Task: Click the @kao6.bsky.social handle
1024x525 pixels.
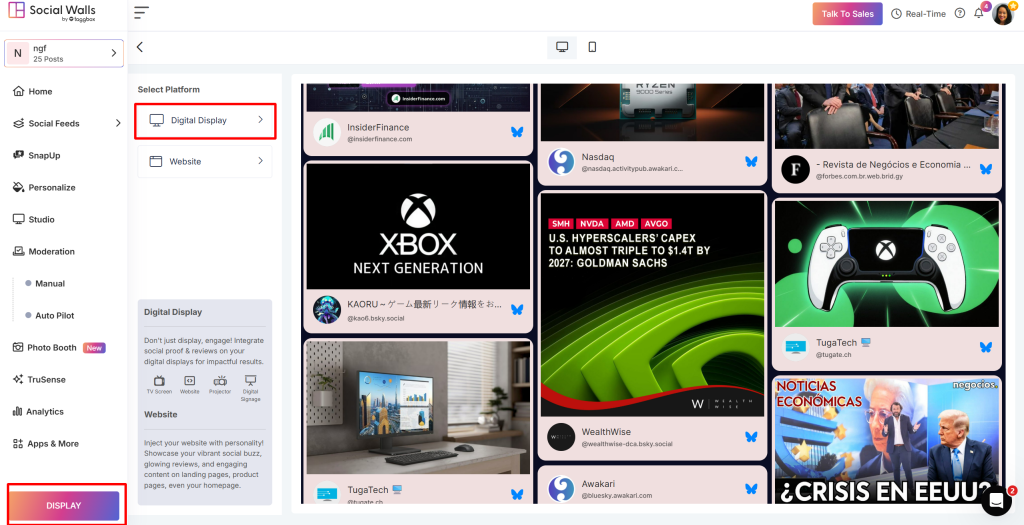Action: 376,318
